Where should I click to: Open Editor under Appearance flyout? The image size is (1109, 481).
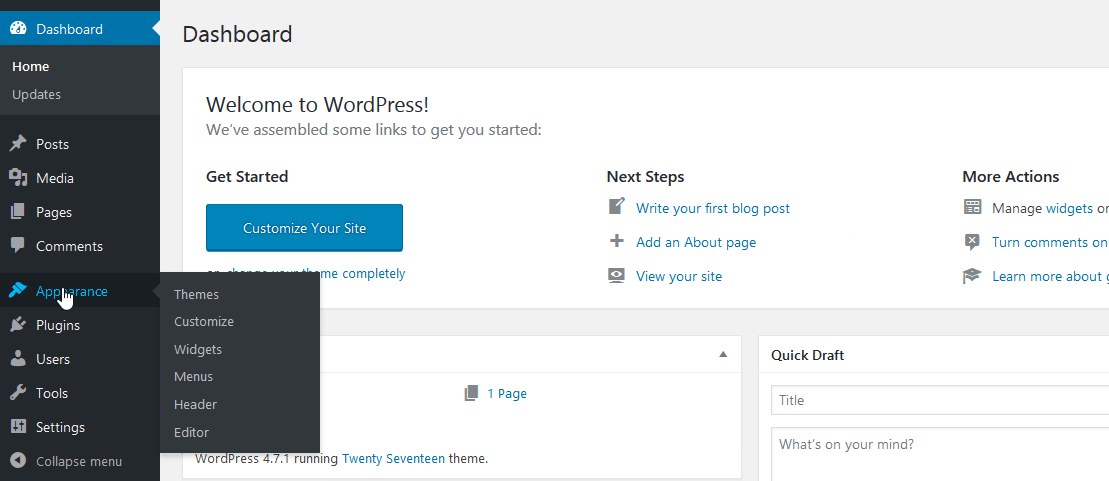click(x=191, y=433)
